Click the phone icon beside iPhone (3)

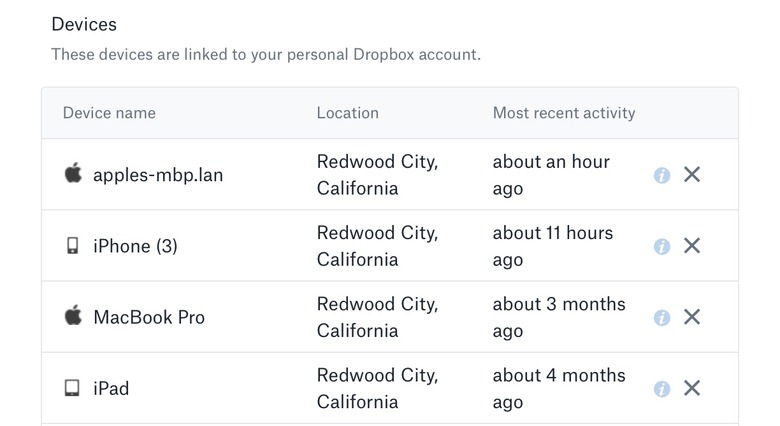pos(72,246)
